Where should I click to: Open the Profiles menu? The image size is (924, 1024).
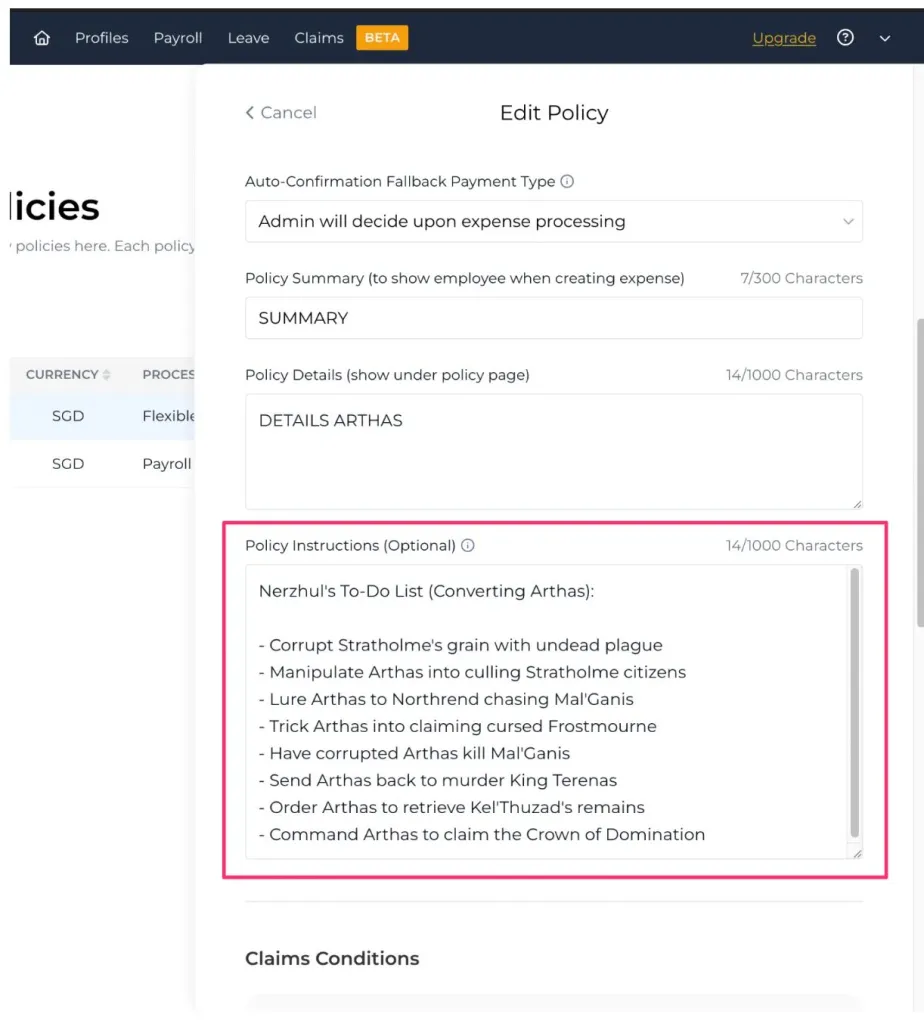[x=102, y=38]
